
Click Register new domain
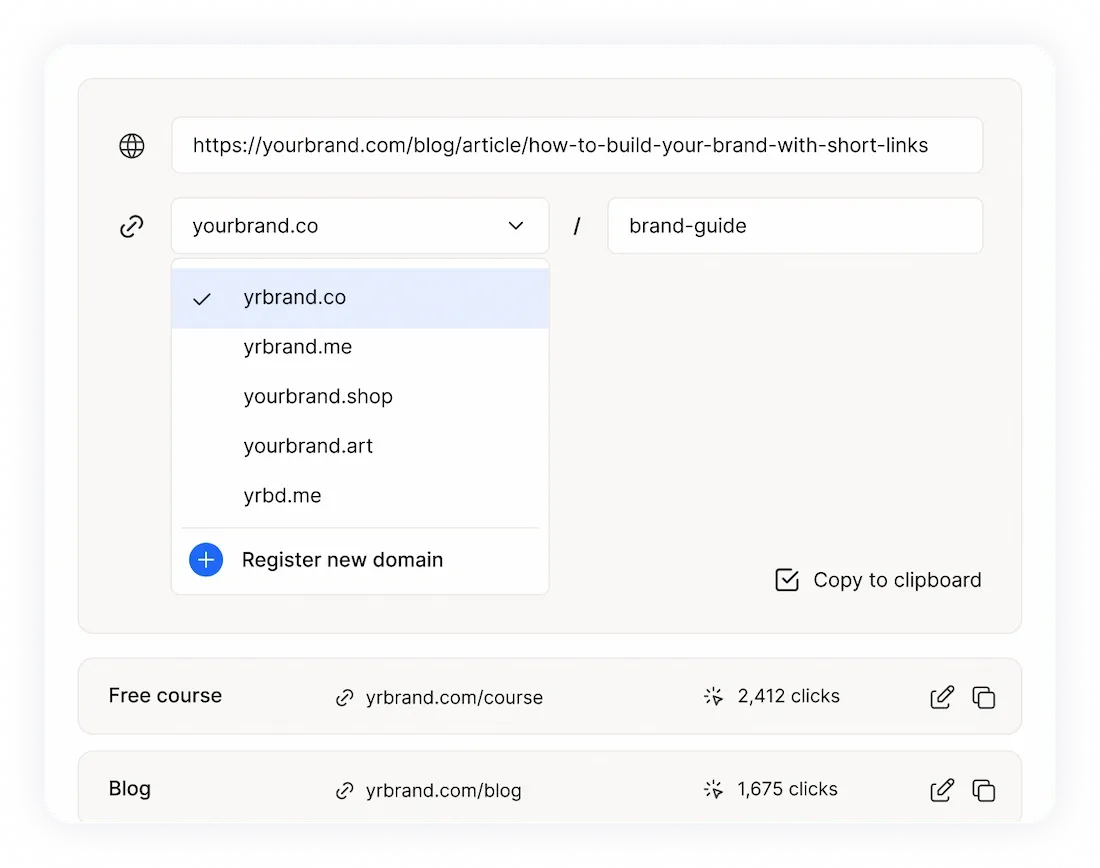coord(342,560)
